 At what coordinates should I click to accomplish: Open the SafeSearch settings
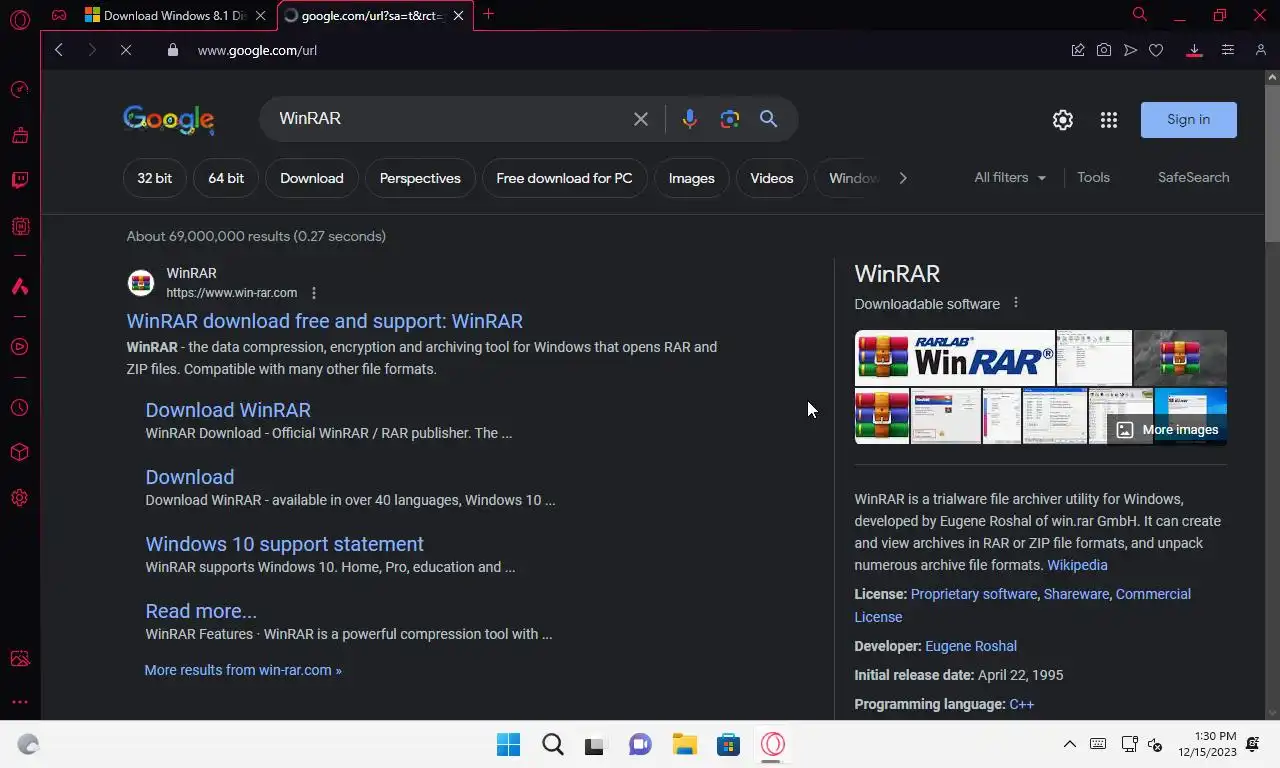[x=1194, y=177]
